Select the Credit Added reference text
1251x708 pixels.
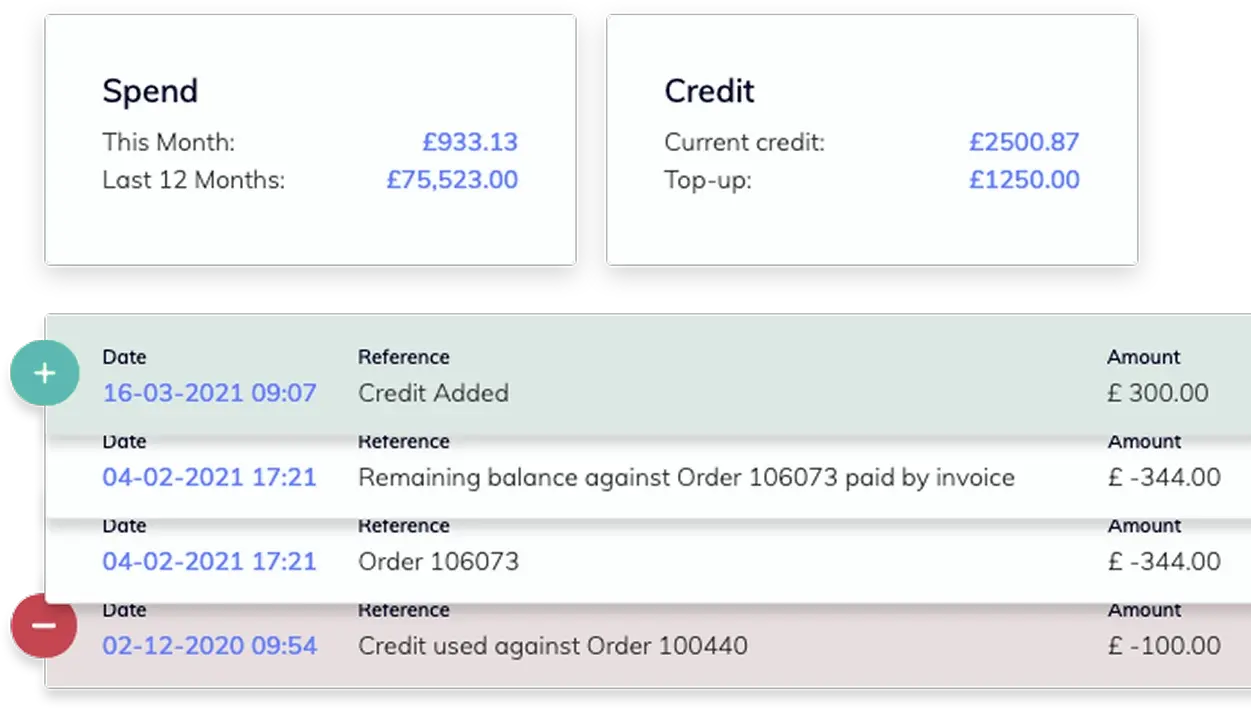coord(433,393)
